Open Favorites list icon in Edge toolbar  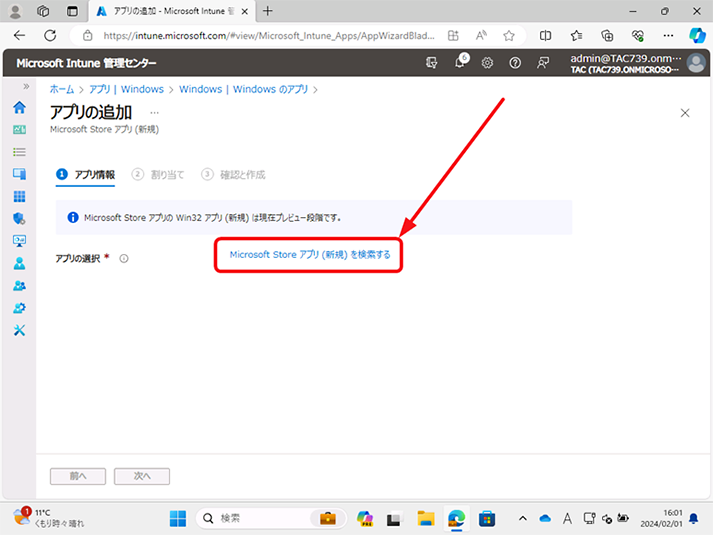tap(576, 35)
